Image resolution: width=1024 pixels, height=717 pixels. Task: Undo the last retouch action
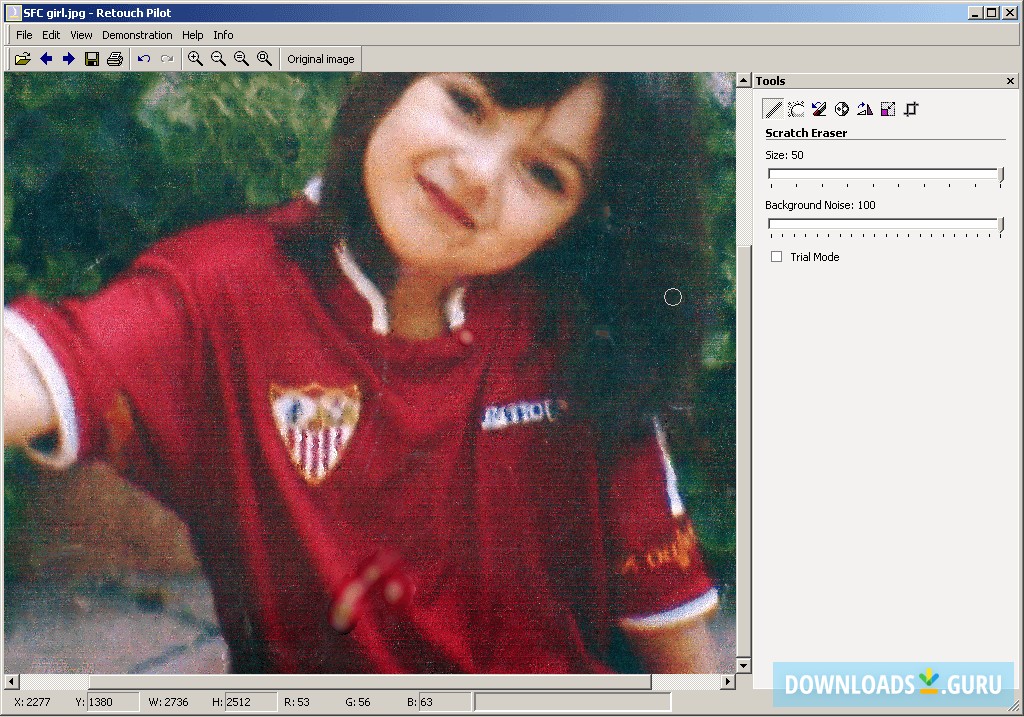coord(145,58)
